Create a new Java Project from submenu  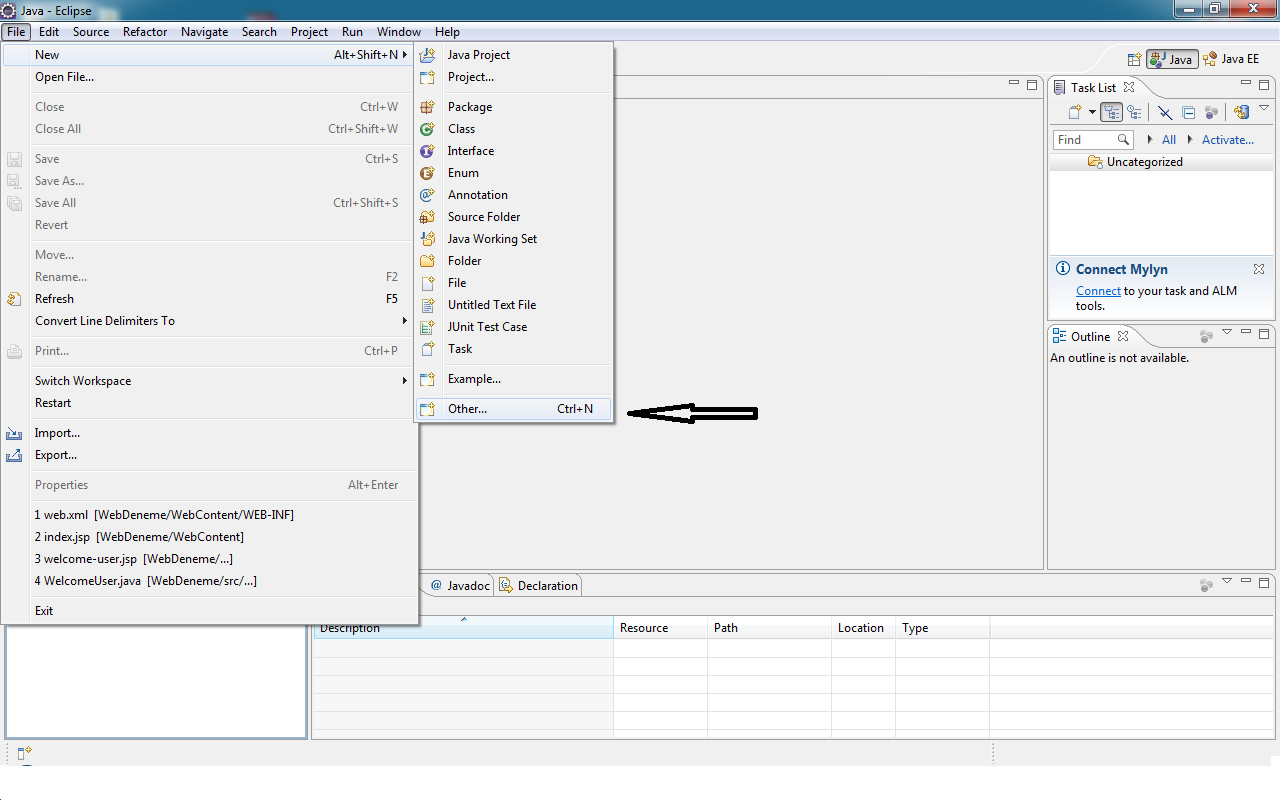[512, 55]
